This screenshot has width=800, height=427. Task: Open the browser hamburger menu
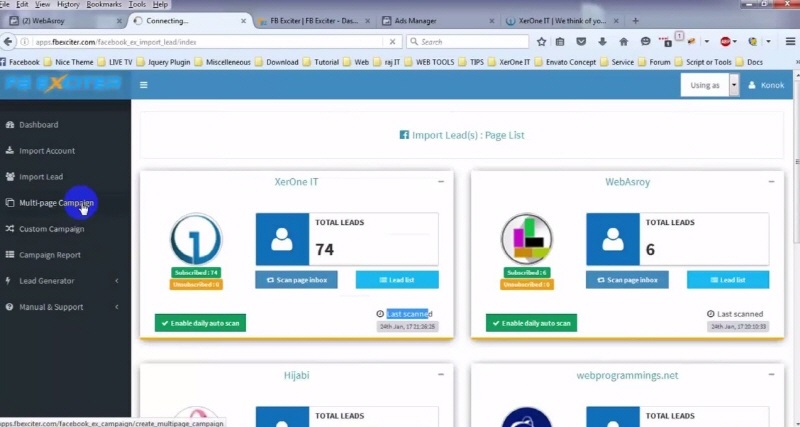point(790,42)
